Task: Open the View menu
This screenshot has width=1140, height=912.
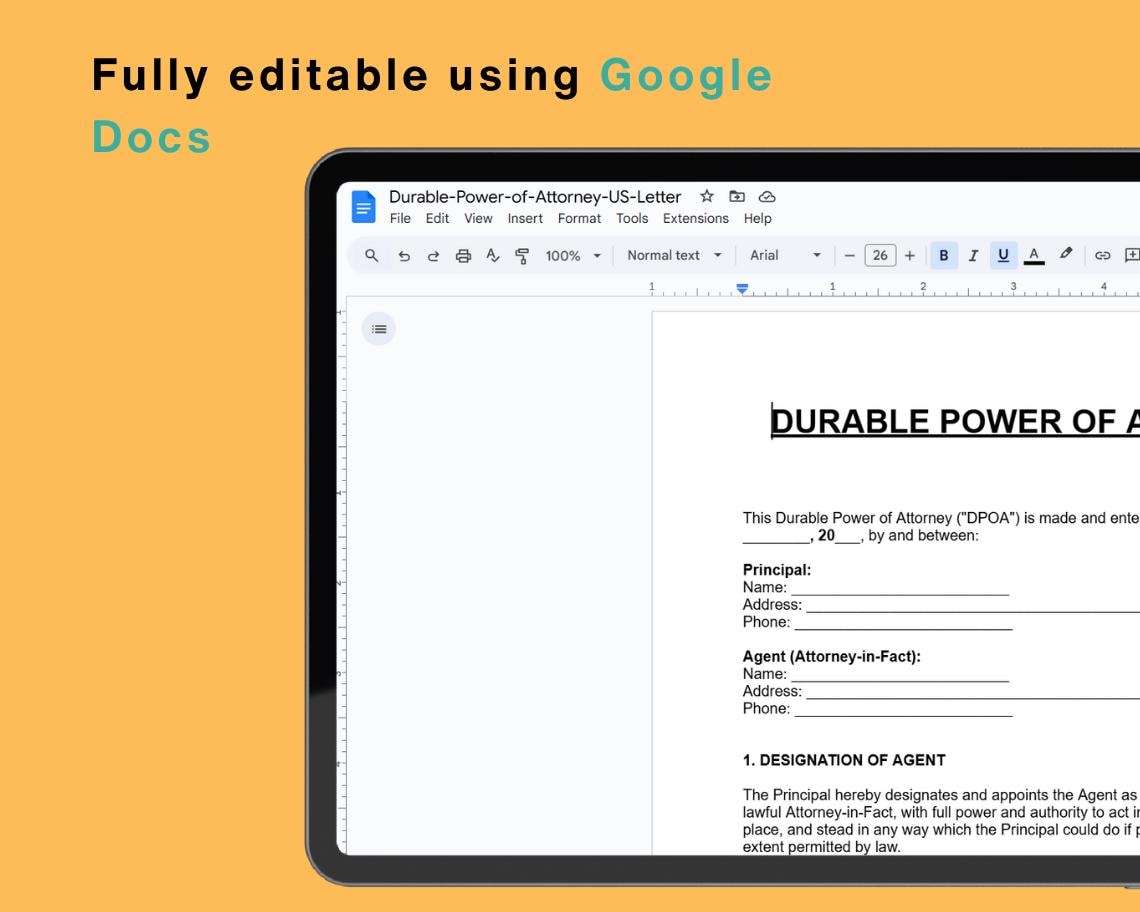Action: [478, 218]
